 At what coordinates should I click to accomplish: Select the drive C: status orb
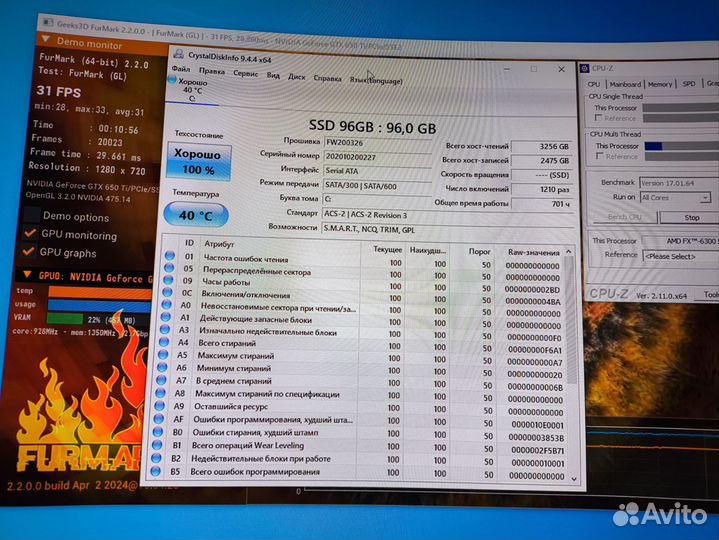tap(172, 79)
